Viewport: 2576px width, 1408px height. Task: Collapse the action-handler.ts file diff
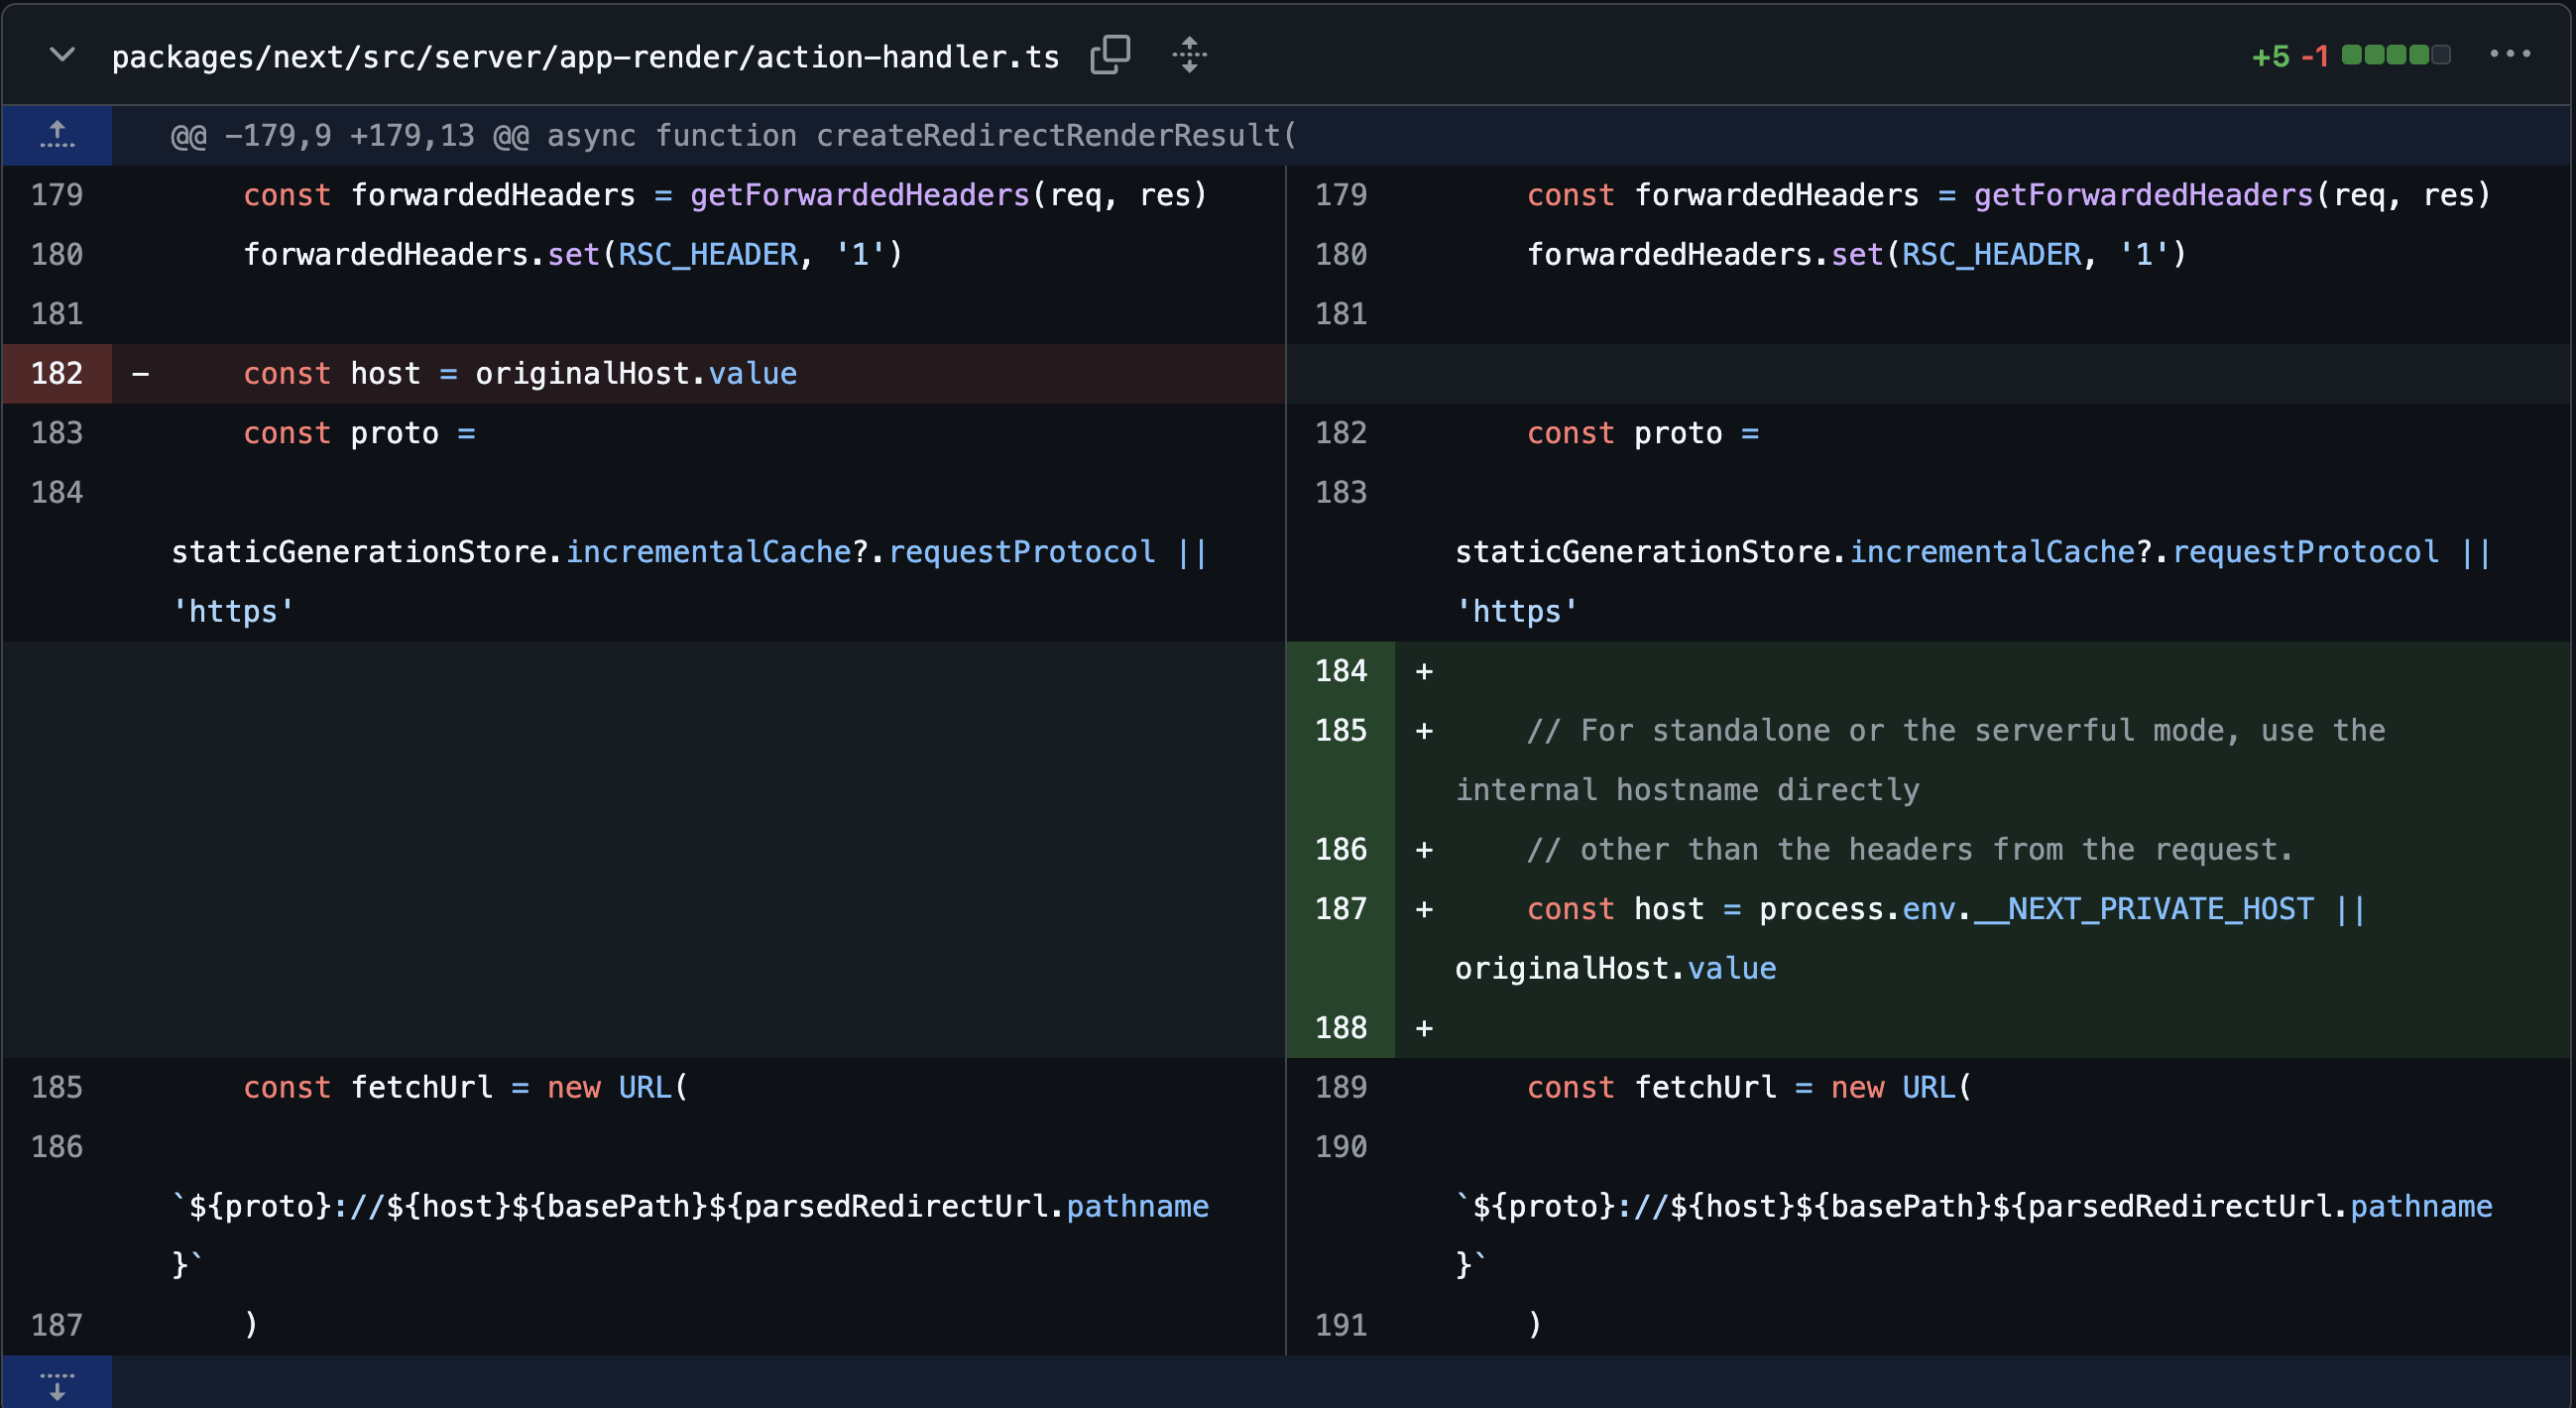click(x=62, y=55)
